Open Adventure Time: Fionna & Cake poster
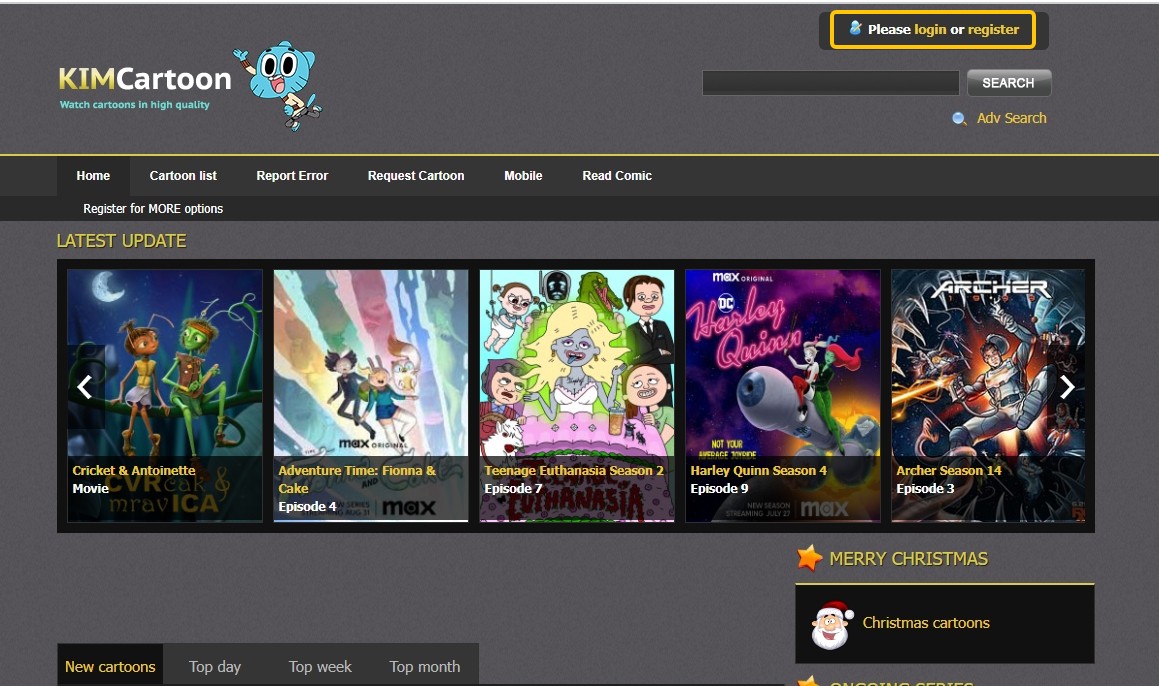Screen dimensions: 1159x686 (371, 395)
